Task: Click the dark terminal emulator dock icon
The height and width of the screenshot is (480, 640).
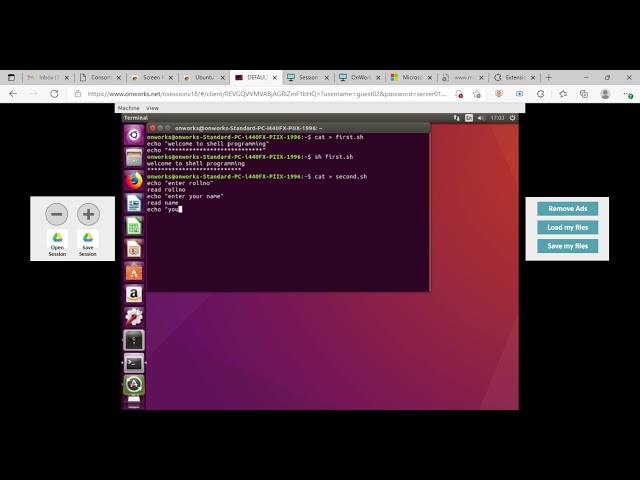Action: 134,340
